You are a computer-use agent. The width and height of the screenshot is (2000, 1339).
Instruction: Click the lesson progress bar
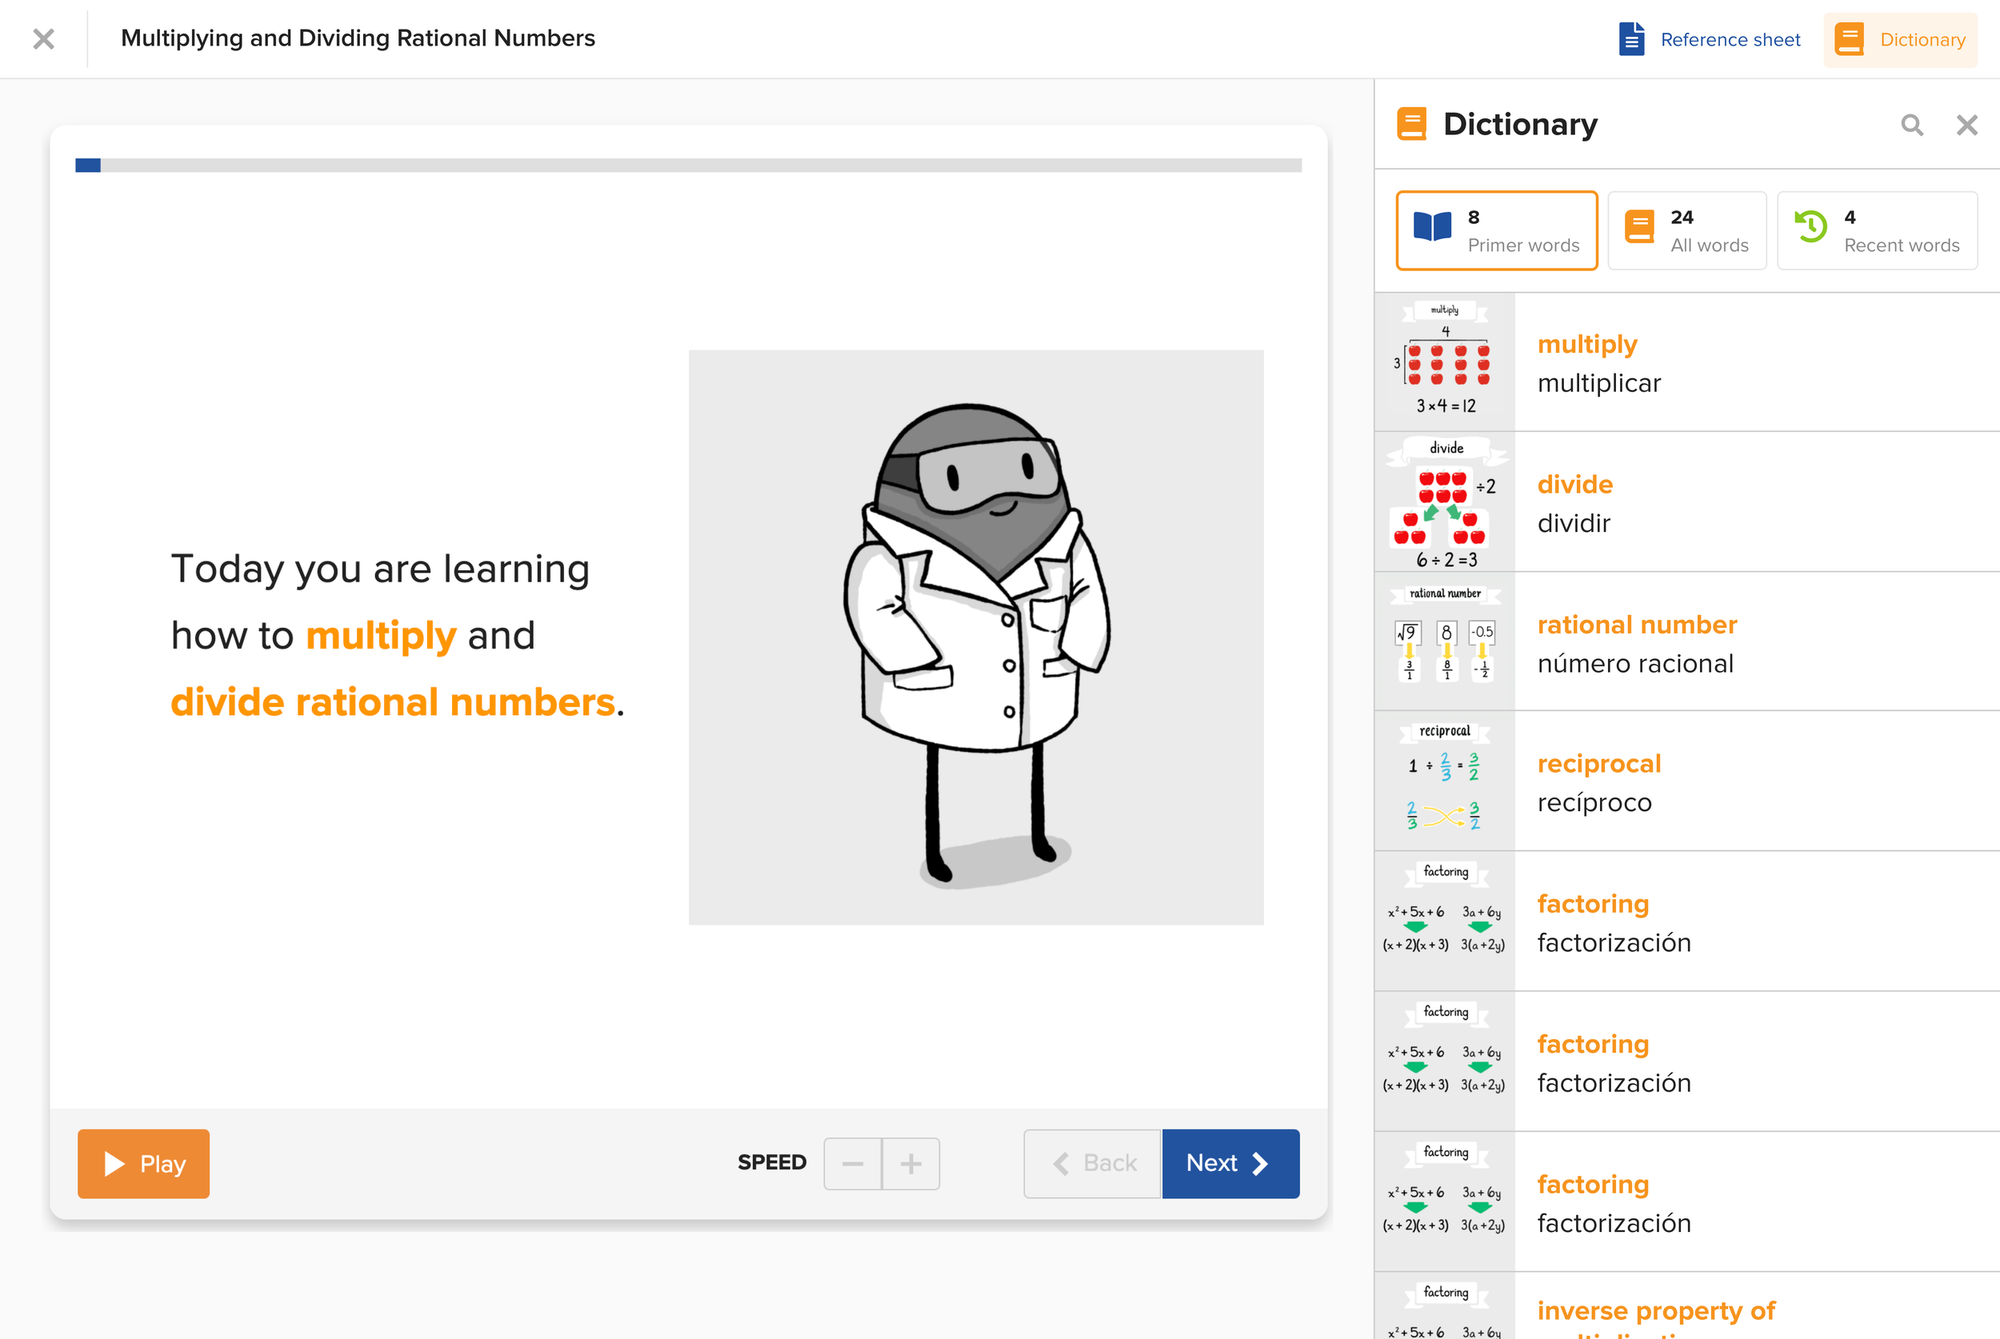688,165
